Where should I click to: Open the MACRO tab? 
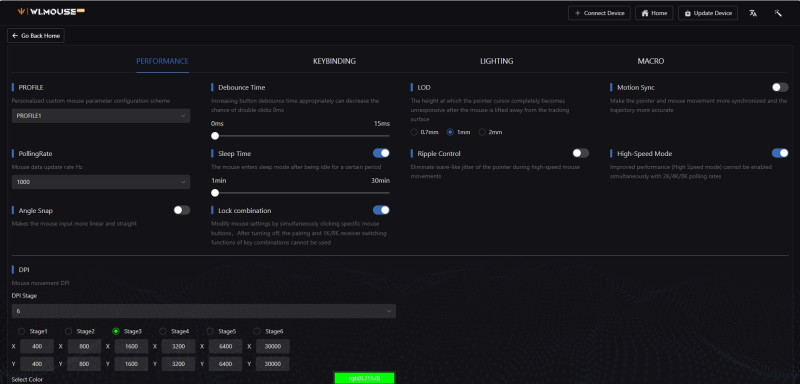click(x=651, y=61)
